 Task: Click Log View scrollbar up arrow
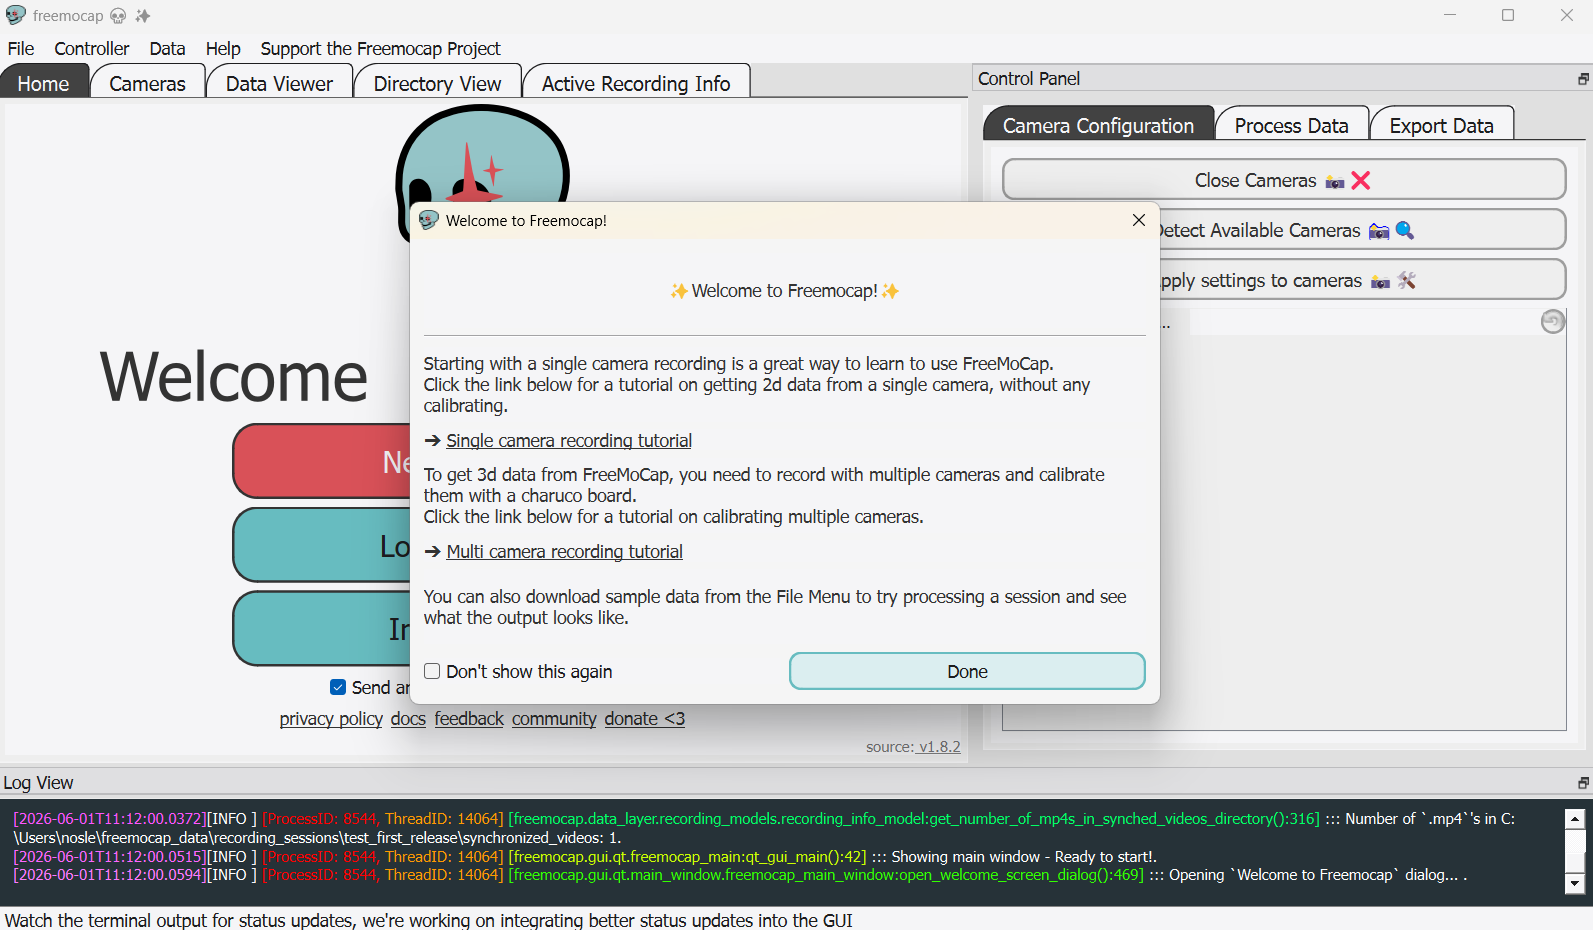click(x=1575, y=819)
